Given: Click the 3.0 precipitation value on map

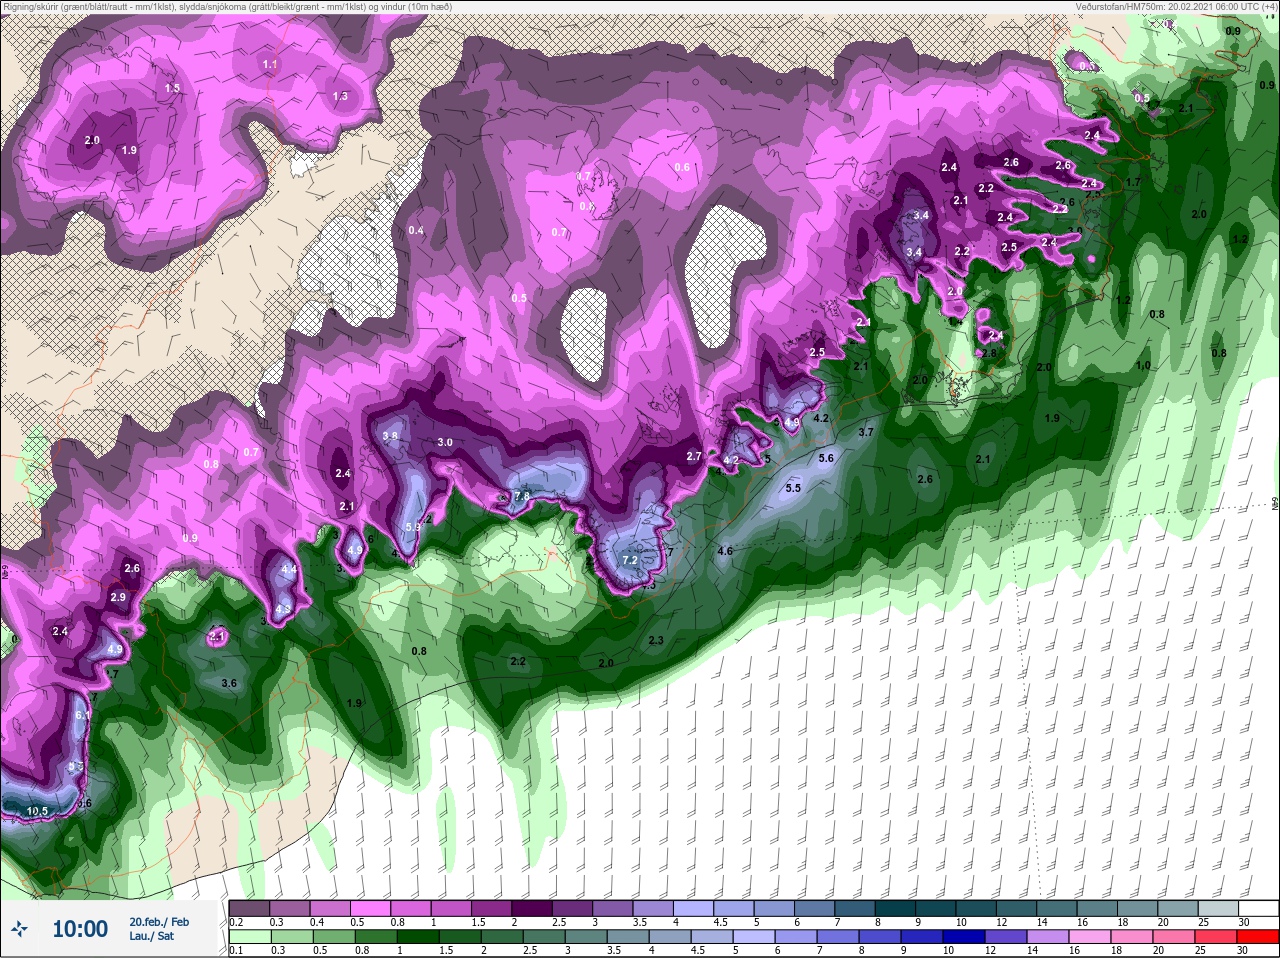Looking at the screenshot, I should [445, 442].
